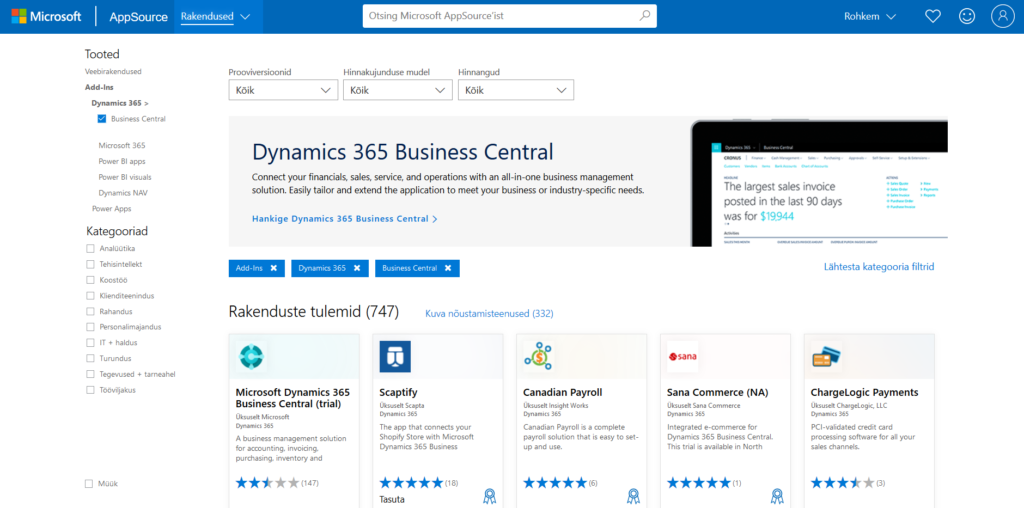Check the Müük category checkbox

point(89,484)
